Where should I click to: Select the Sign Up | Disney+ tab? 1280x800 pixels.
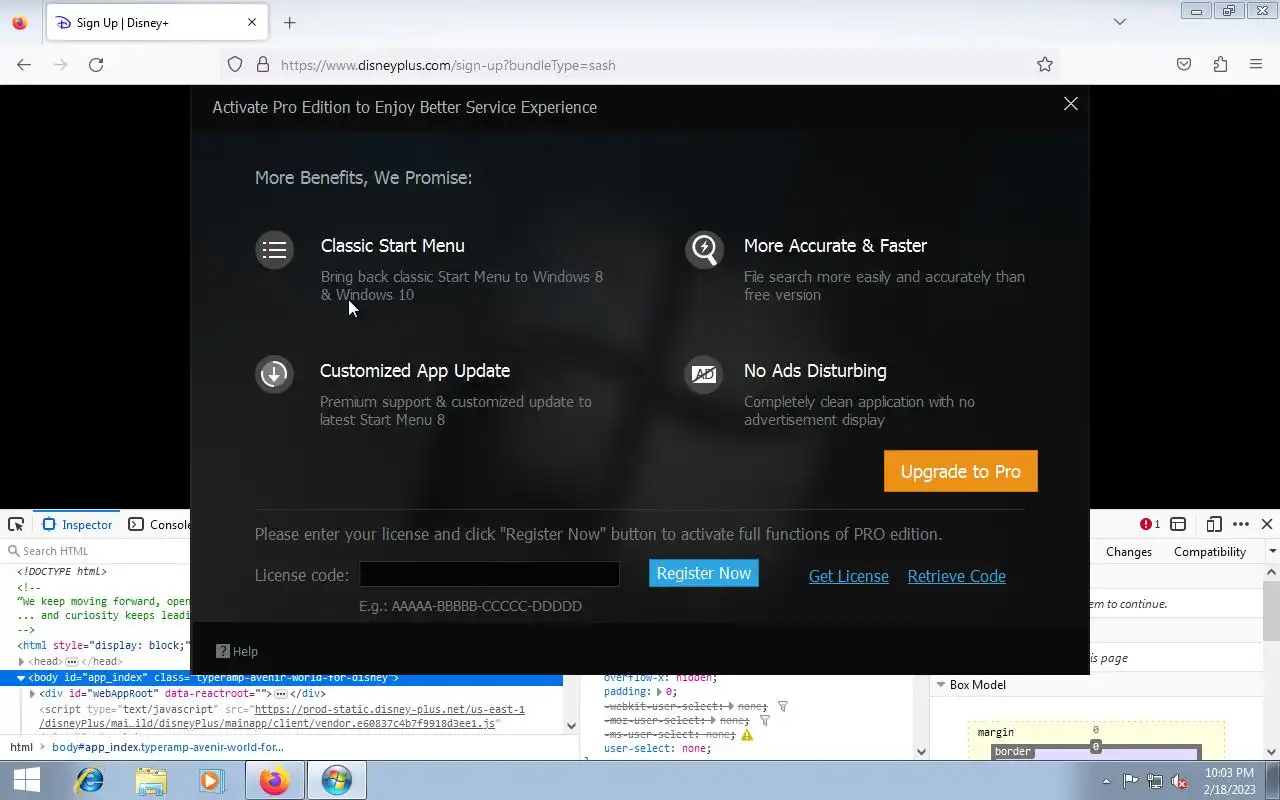click(155, 22)
